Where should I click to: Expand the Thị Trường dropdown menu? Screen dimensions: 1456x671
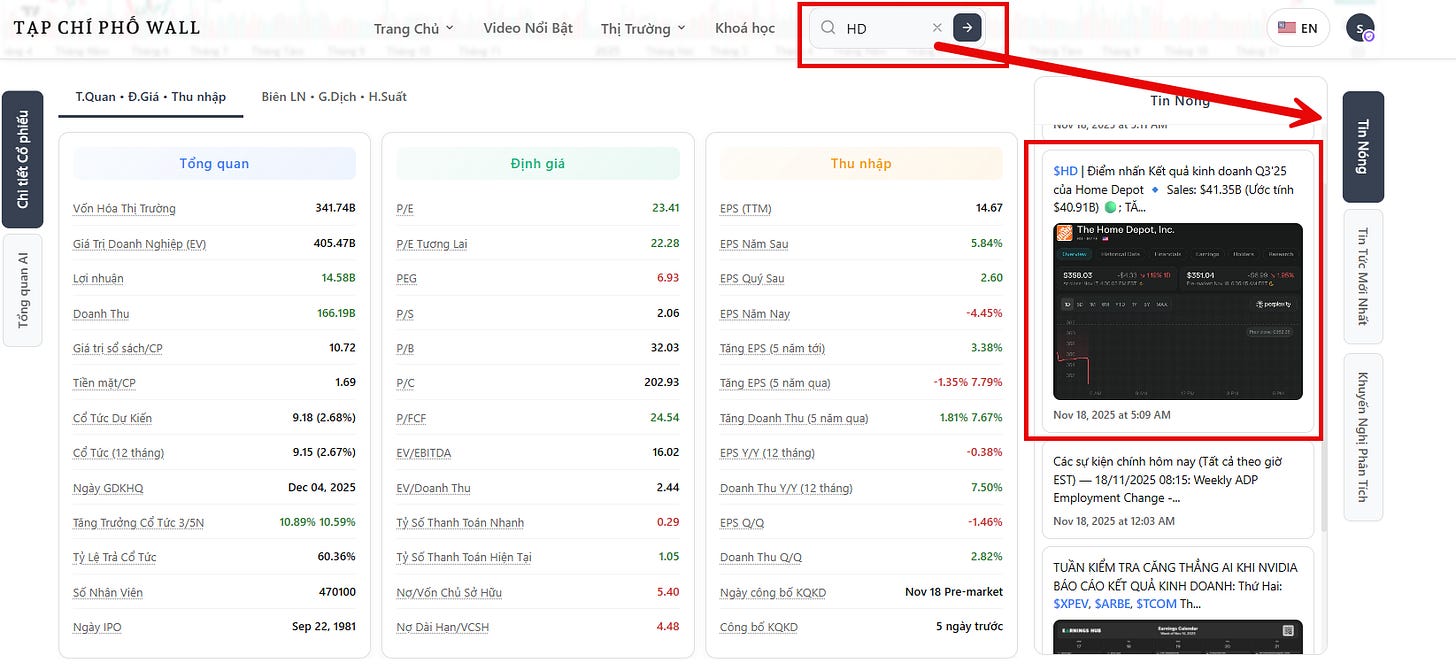(x=643, y=28)
